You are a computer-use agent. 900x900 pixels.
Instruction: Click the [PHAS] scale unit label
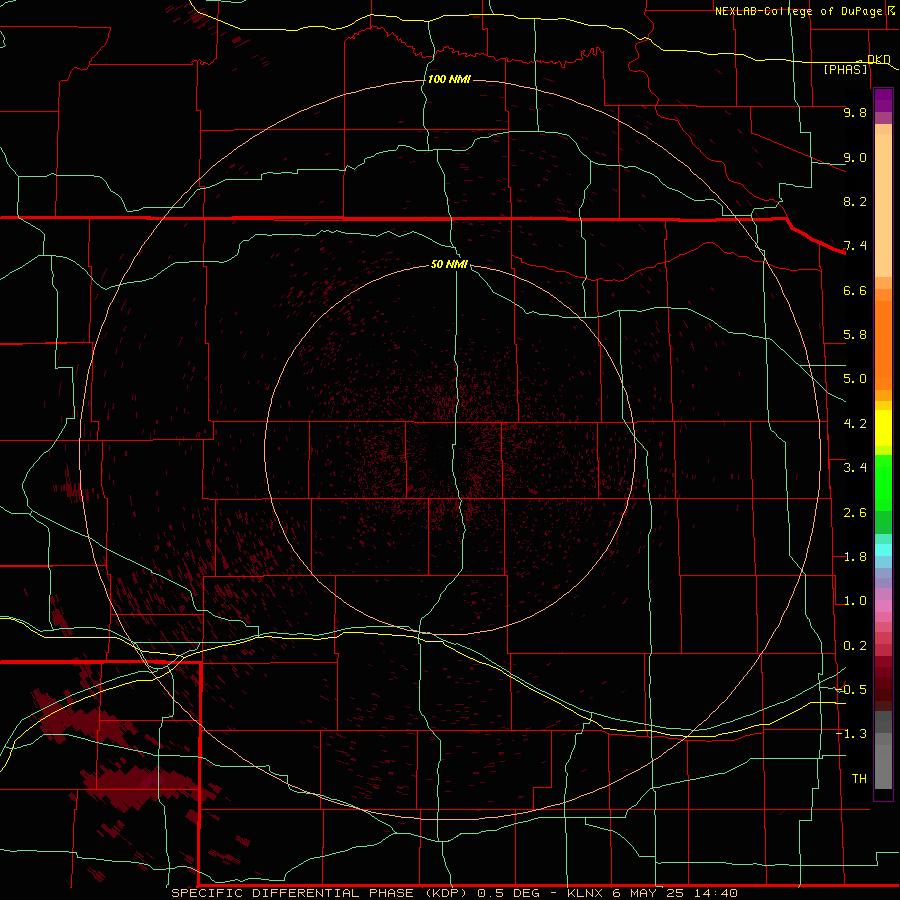pyautogui.click(x=845, y=70)
